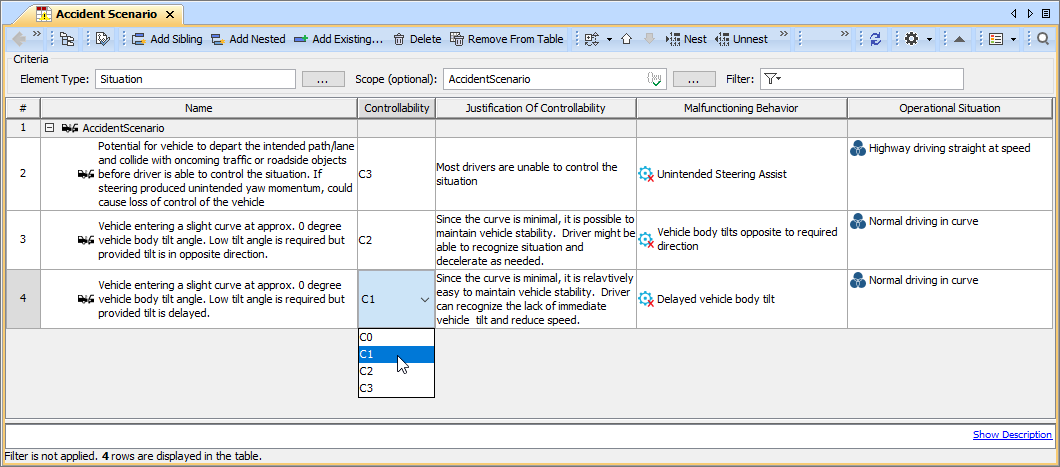
Task: Open the gear options menu
Action: (x=911, y=39)
